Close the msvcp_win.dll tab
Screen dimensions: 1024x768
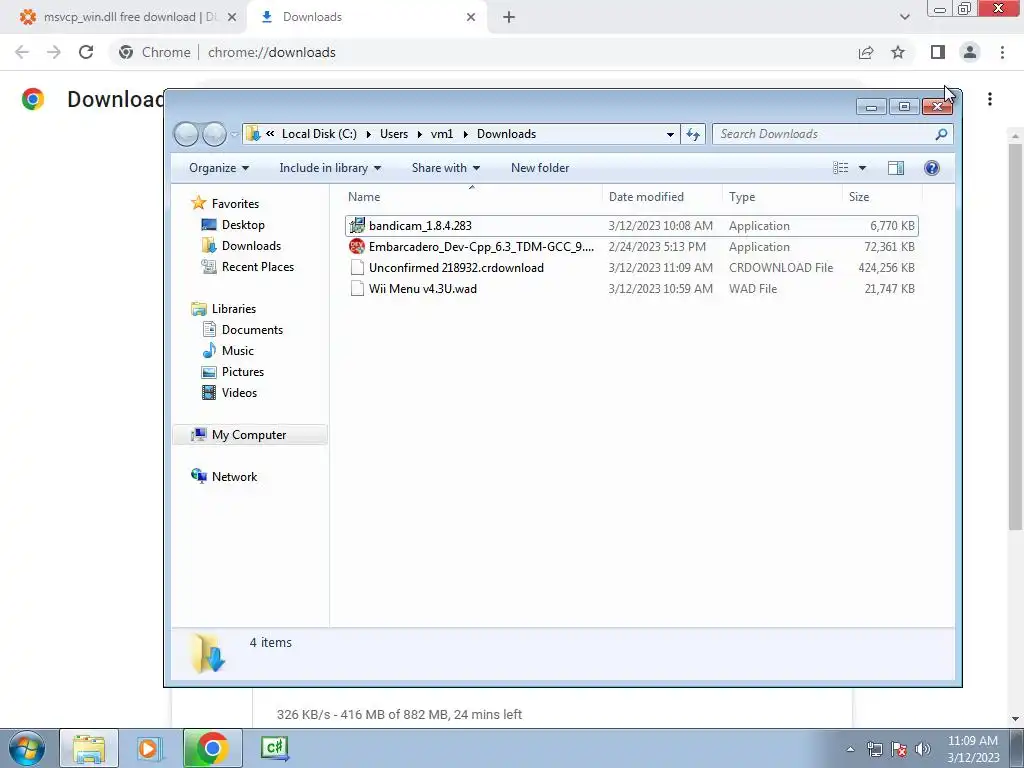click(232, 17)
